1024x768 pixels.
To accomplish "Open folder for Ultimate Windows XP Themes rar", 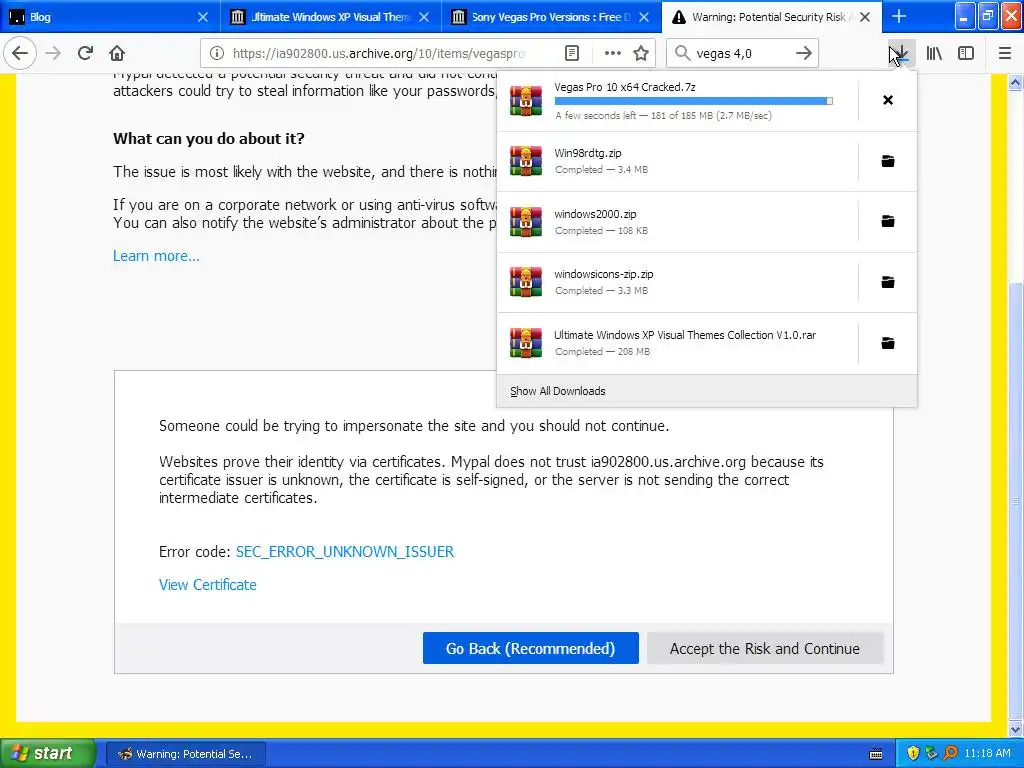I will click(888, 343).
